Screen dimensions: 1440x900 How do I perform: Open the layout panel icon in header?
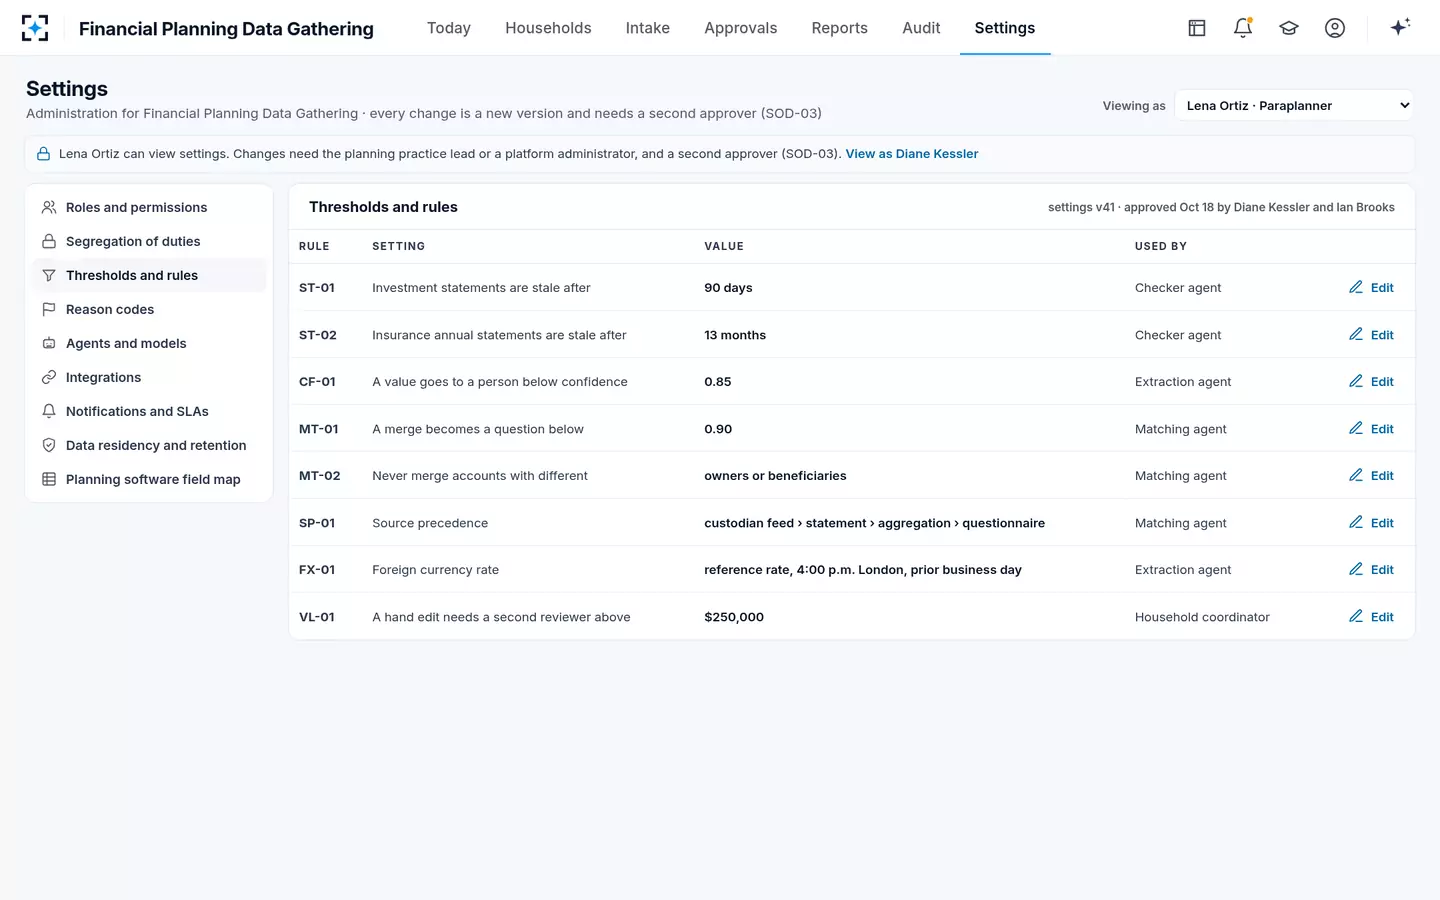click(x=1197, y=28)
